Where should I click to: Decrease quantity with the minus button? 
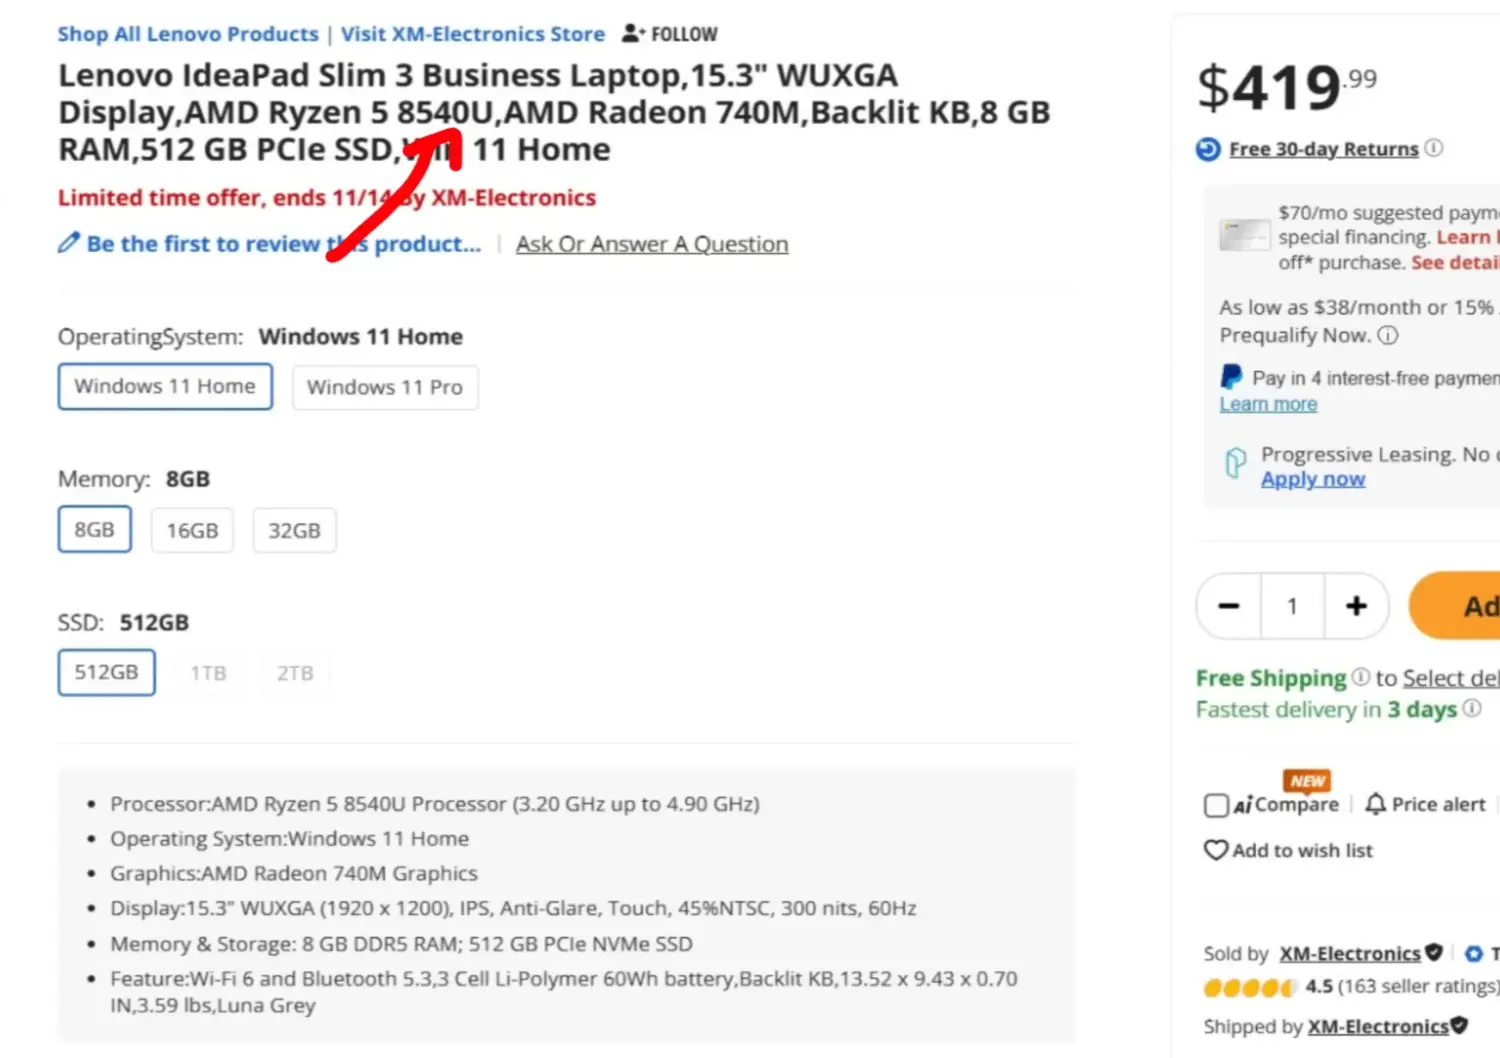pos(1229,606)
